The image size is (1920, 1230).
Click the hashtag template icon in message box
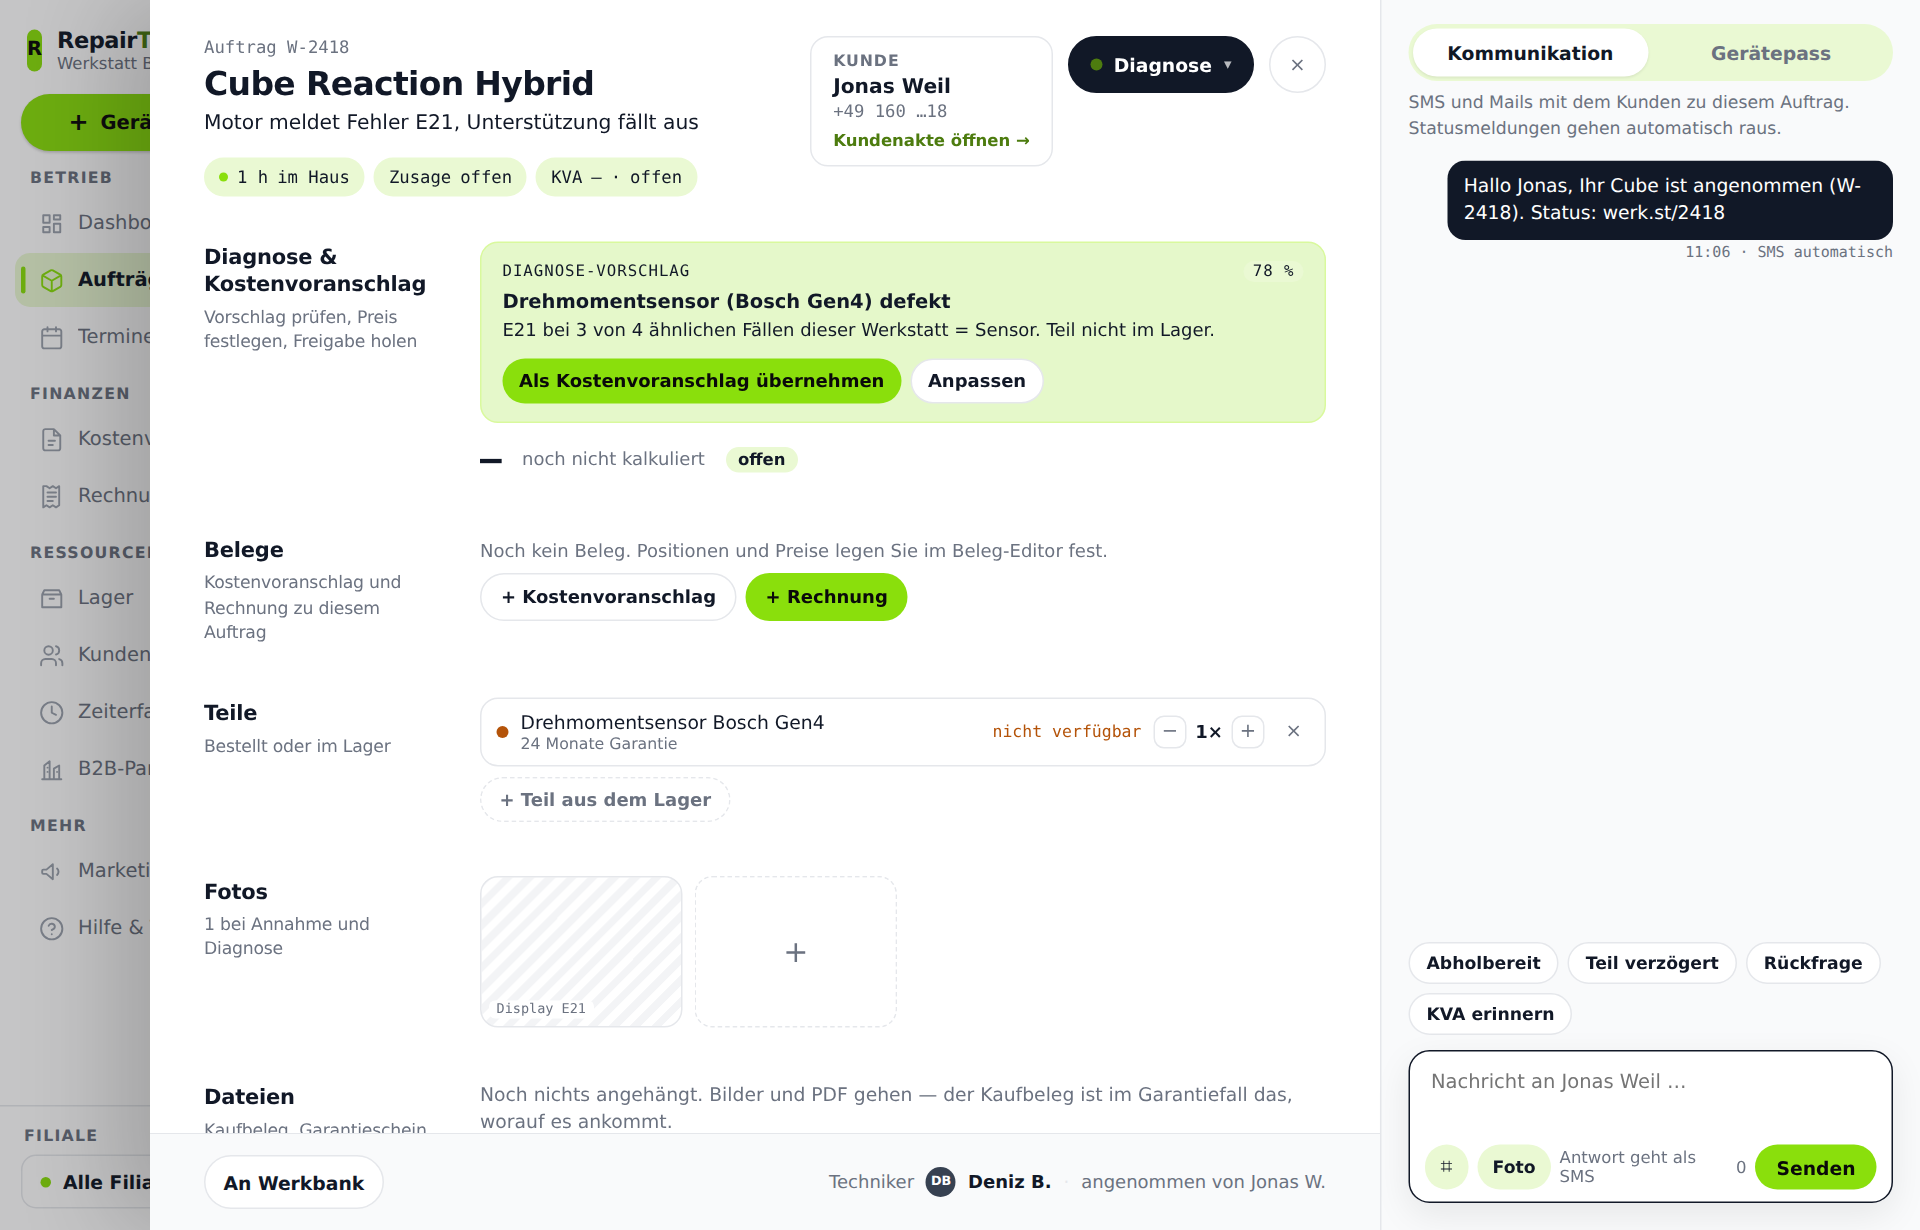(x=1446, y=1167)
